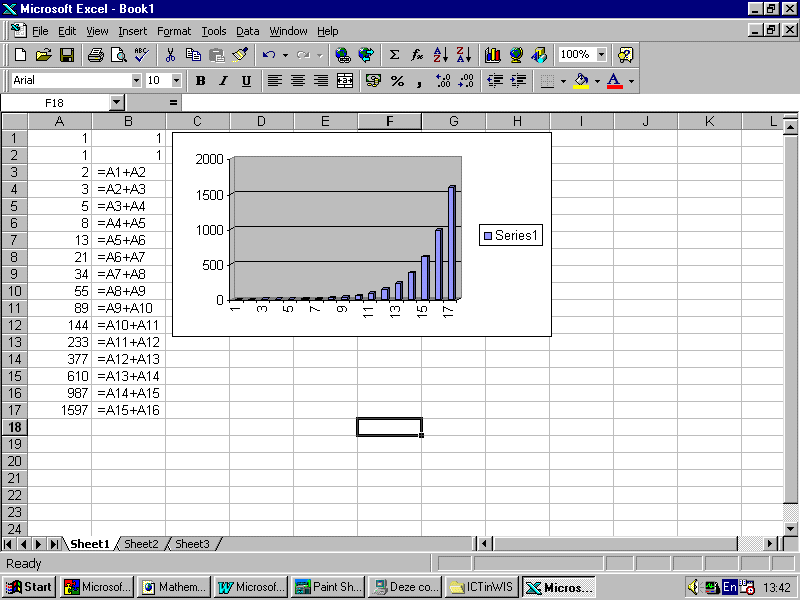Open the Insert menu

coord(133,32)
